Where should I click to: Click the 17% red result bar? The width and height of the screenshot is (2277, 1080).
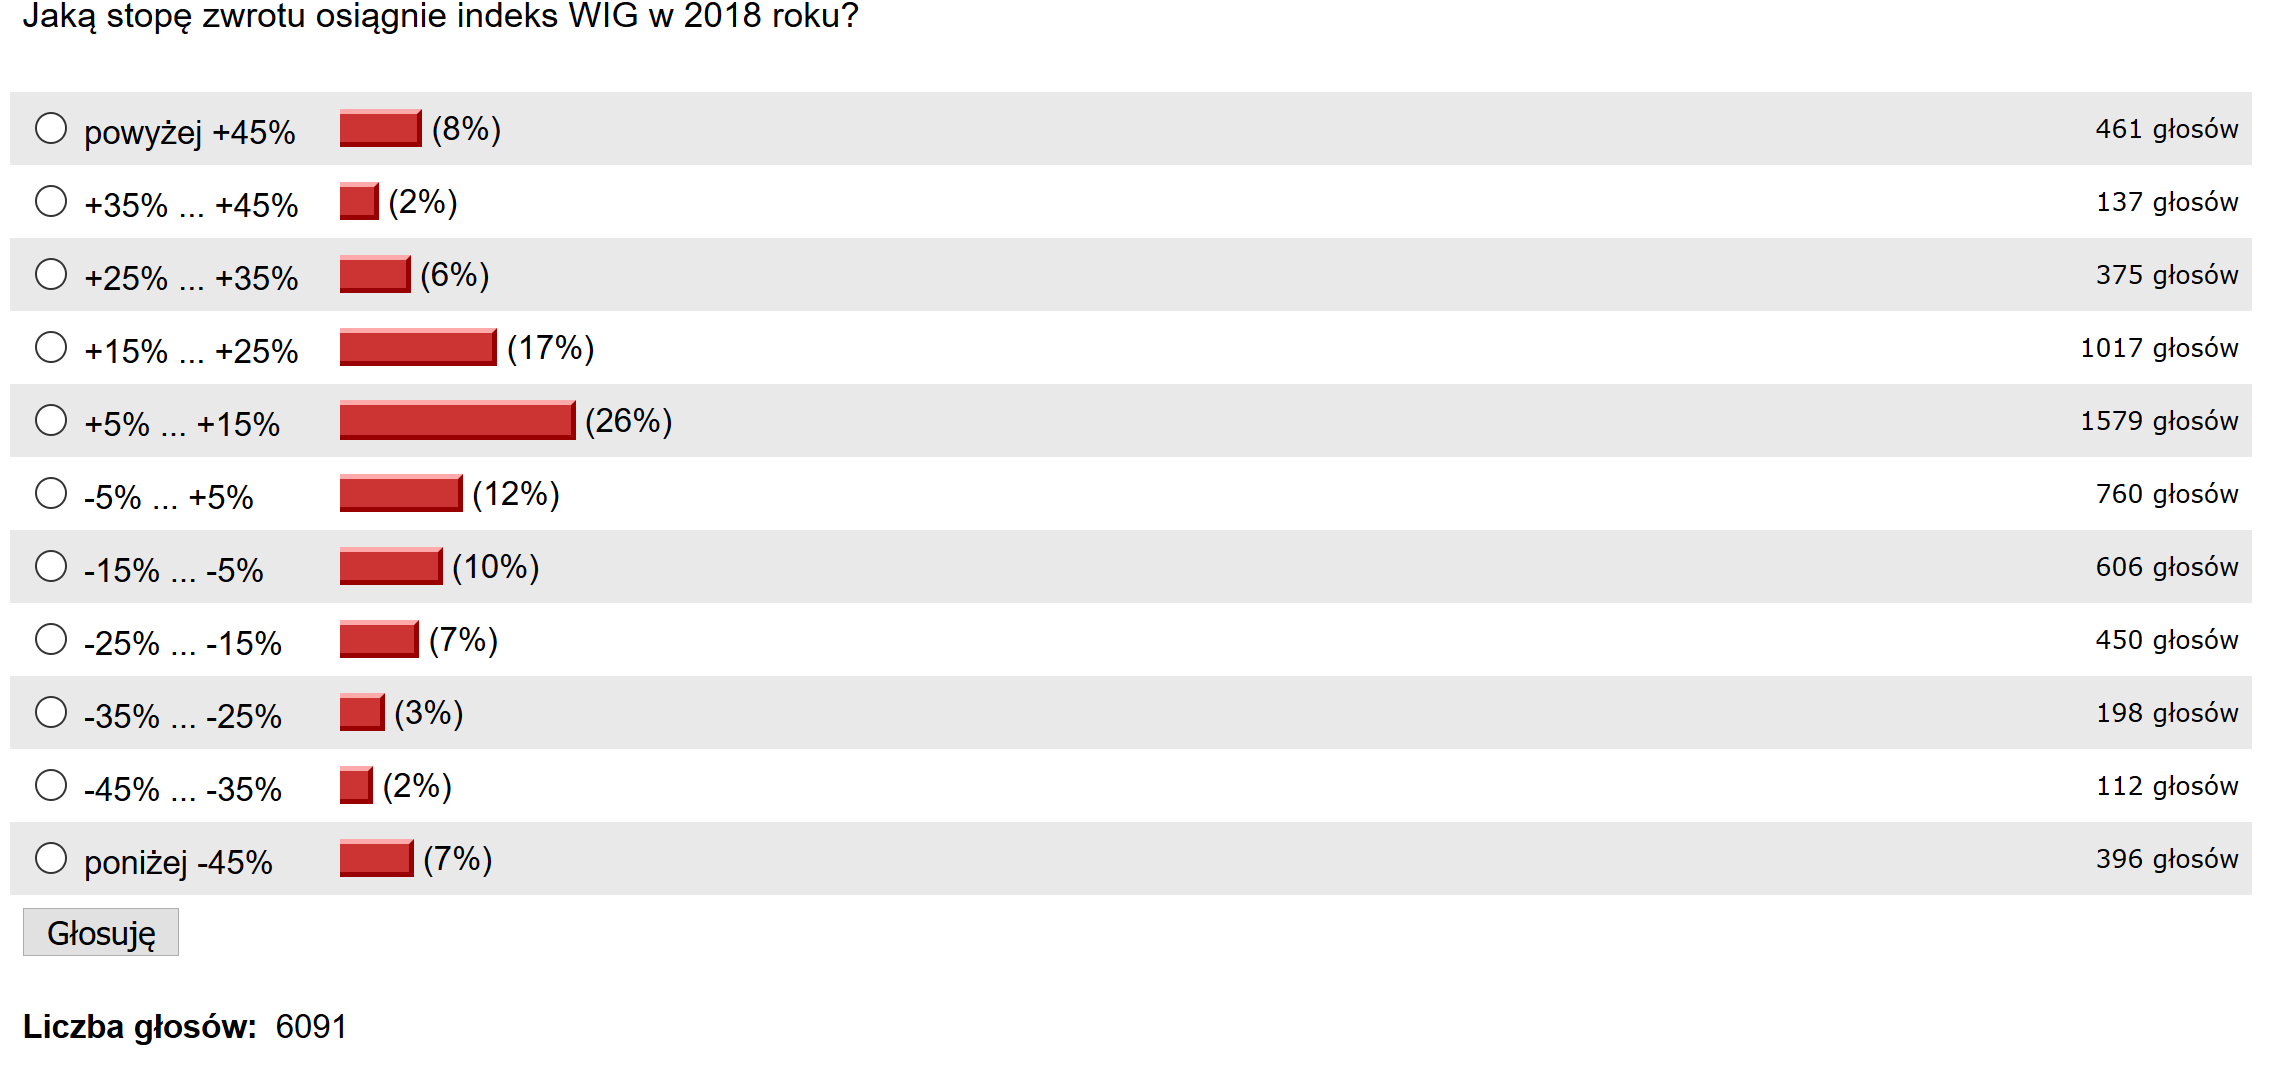pos(418,347)
